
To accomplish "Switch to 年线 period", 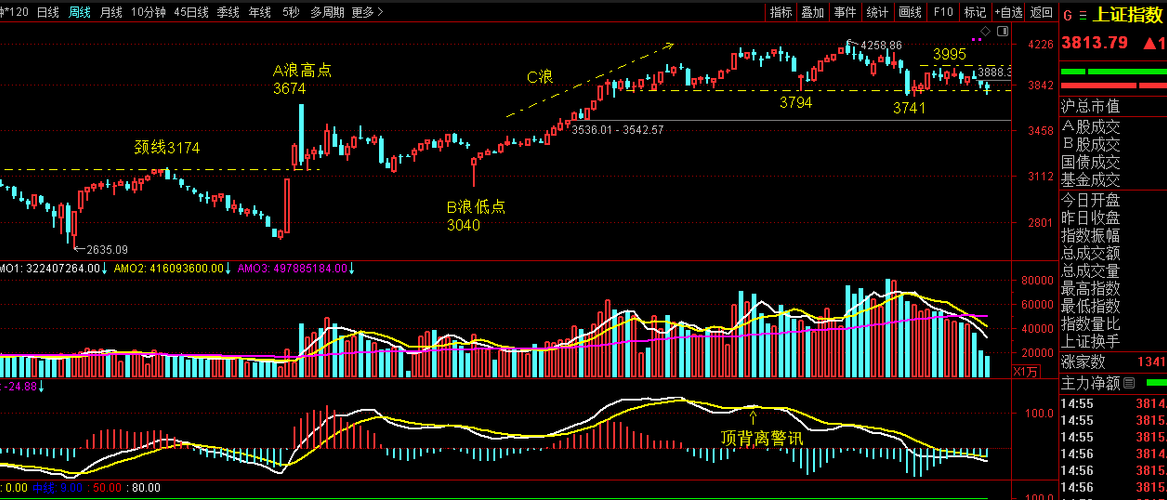I will coord(260,12).
